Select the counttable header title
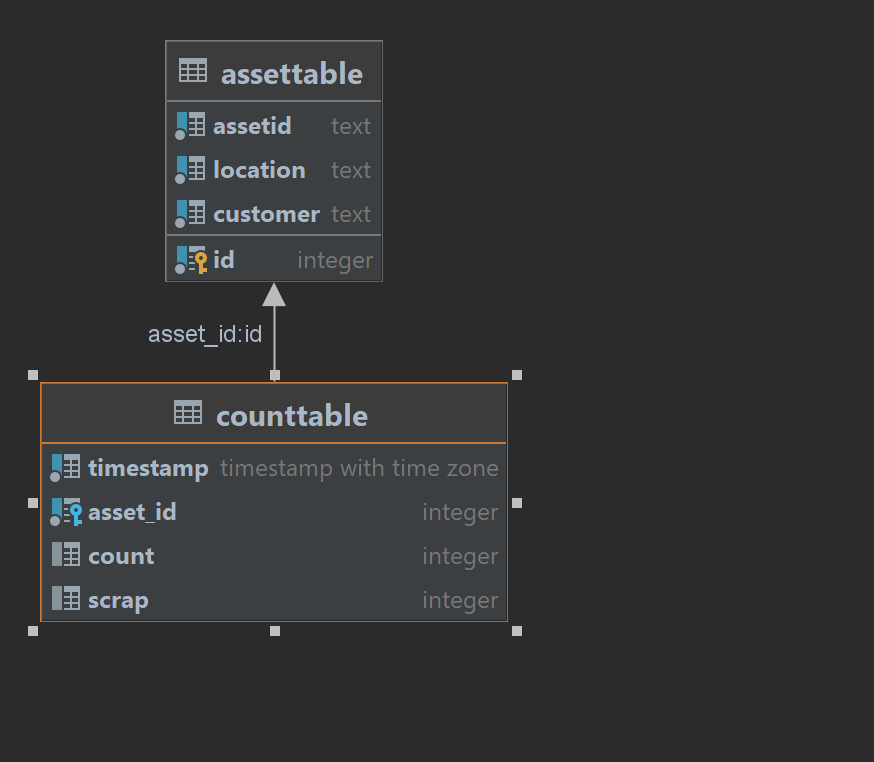Image resolution: width=874 pixels, height=762 pixels. click(x=291, y=416)
